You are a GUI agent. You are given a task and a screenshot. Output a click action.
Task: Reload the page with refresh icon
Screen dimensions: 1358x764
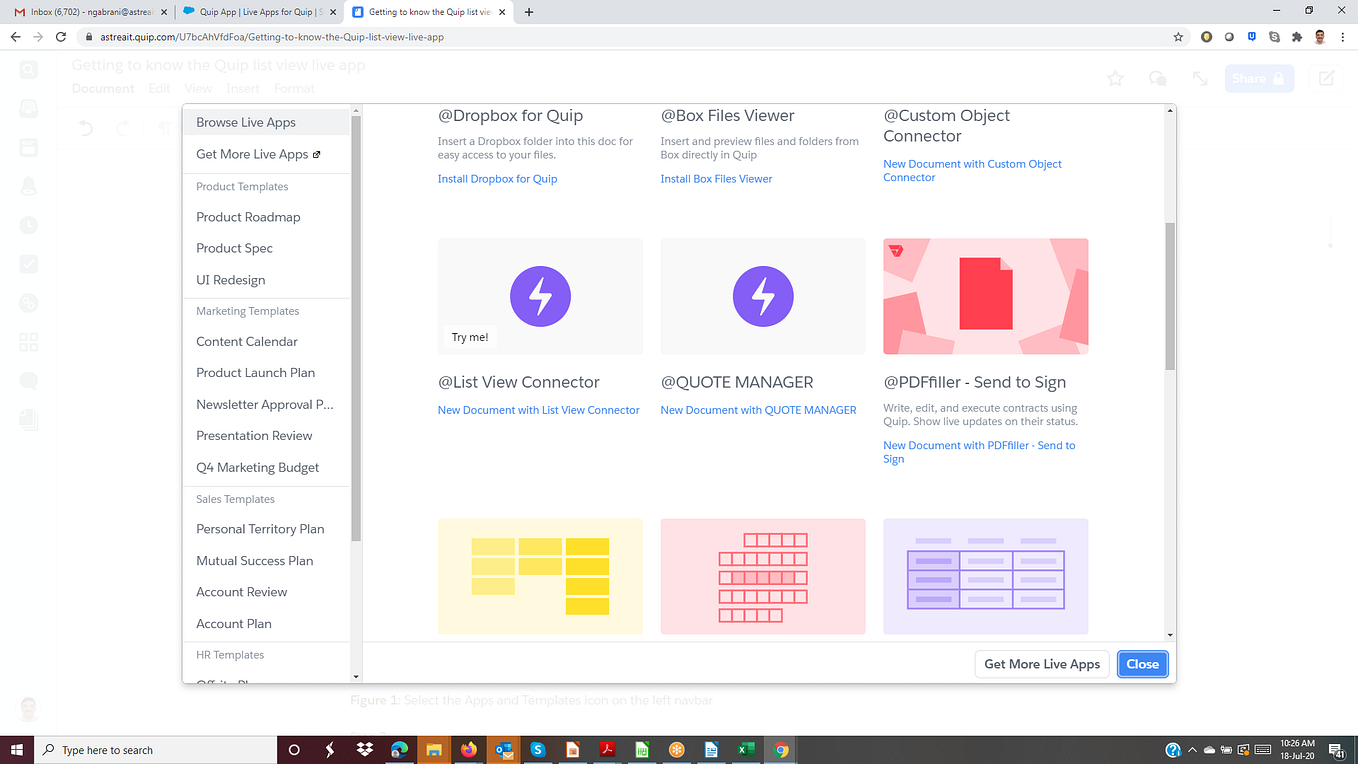(61, 37)
